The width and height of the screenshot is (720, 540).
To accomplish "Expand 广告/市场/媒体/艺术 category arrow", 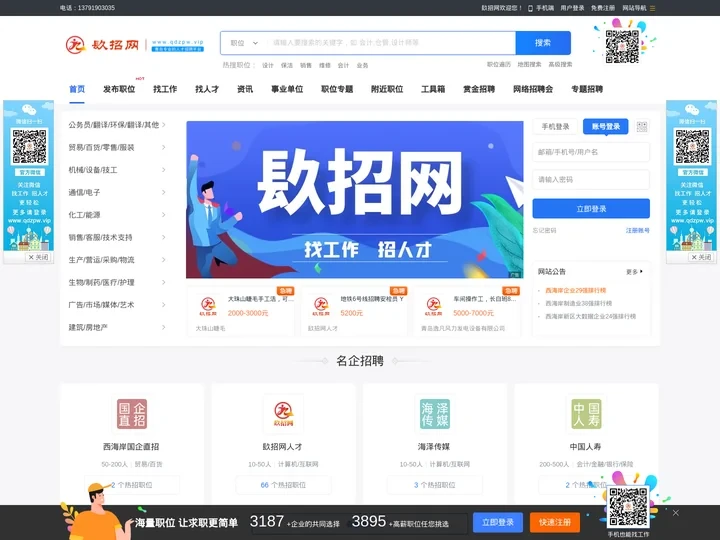I will pos(164,304).
